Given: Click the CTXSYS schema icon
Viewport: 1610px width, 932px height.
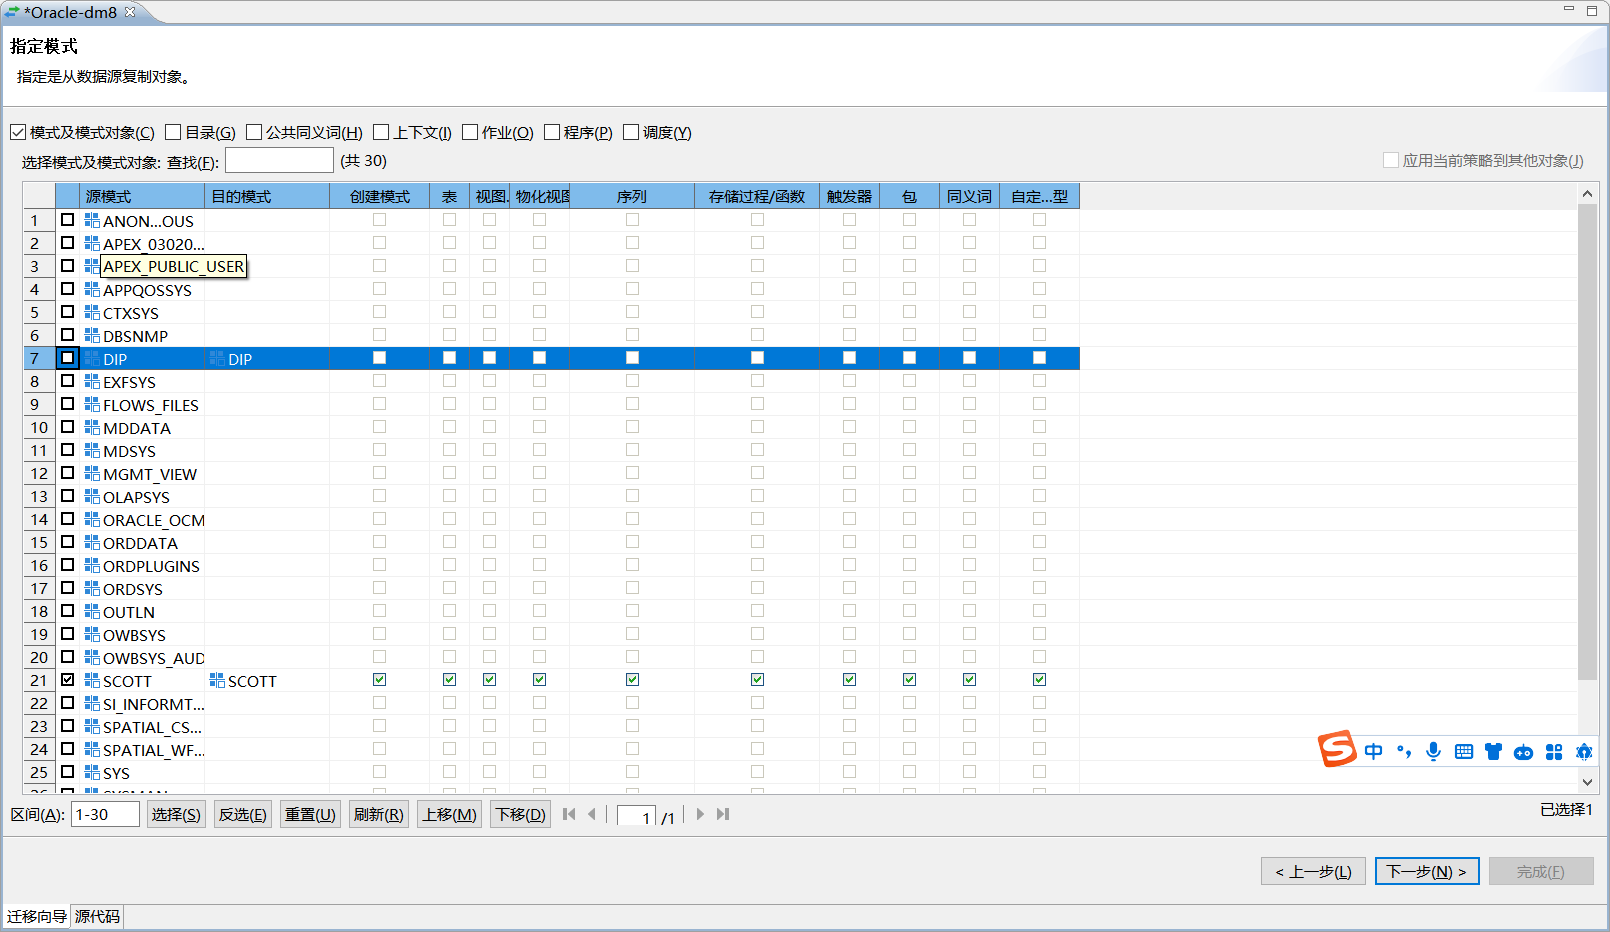Looking at the screenshot, I should 92,313.
